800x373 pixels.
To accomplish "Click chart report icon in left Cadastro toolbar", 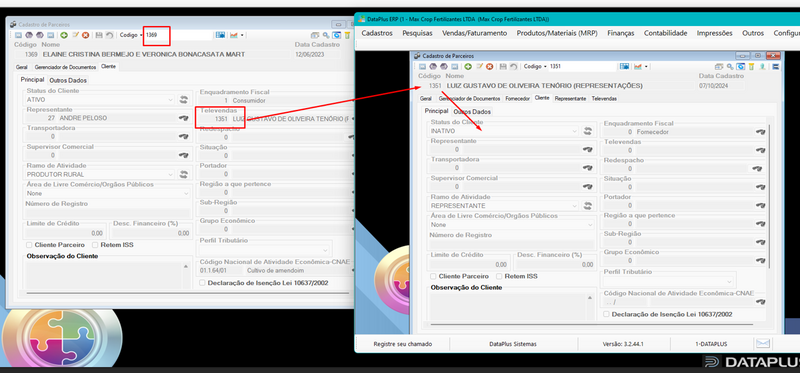I will [x=234, y=35].
